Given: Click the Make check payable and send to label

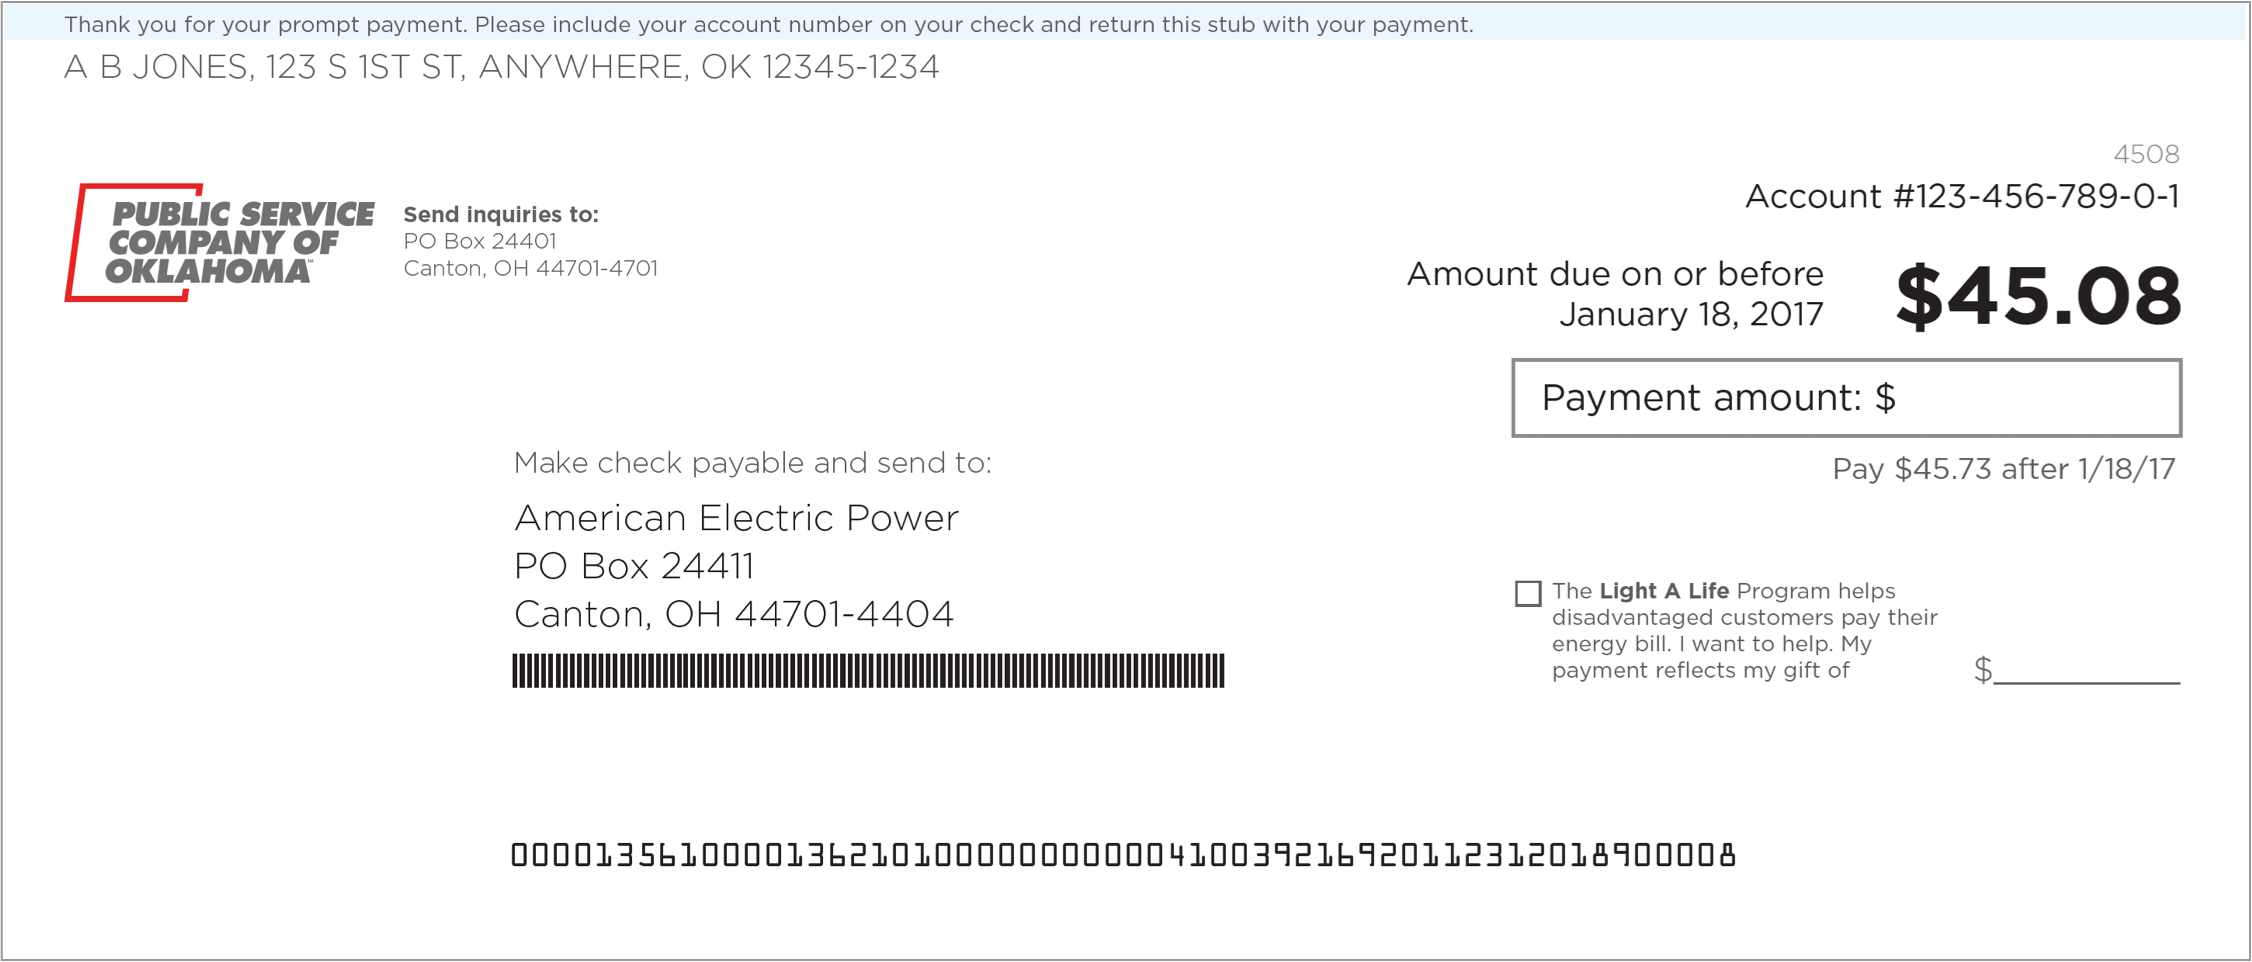Looking at the screenshot, I should click(x=752, y=463).
